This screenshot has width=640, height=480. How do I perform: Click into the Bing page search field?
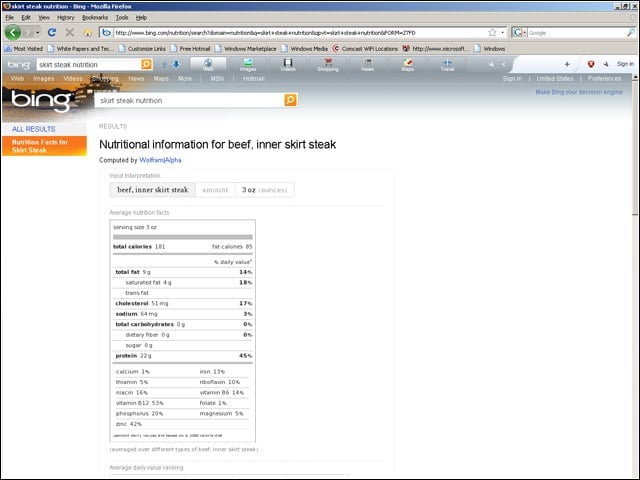[189, 100]
